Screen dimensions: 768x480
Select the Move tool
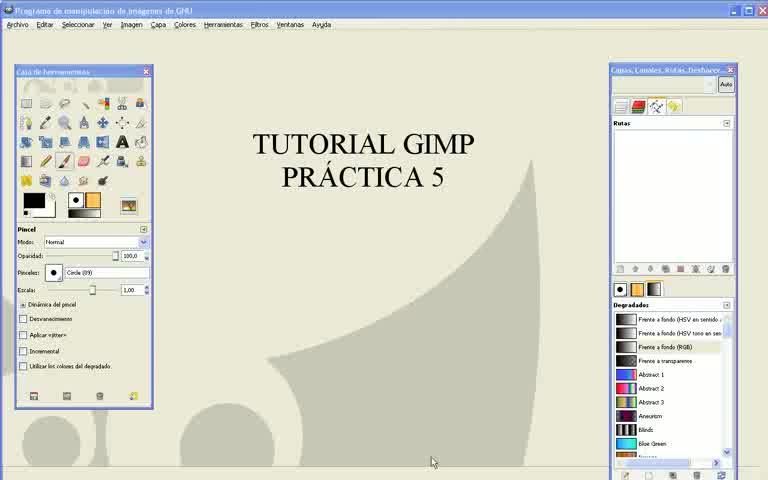click(x=102, y=123)
